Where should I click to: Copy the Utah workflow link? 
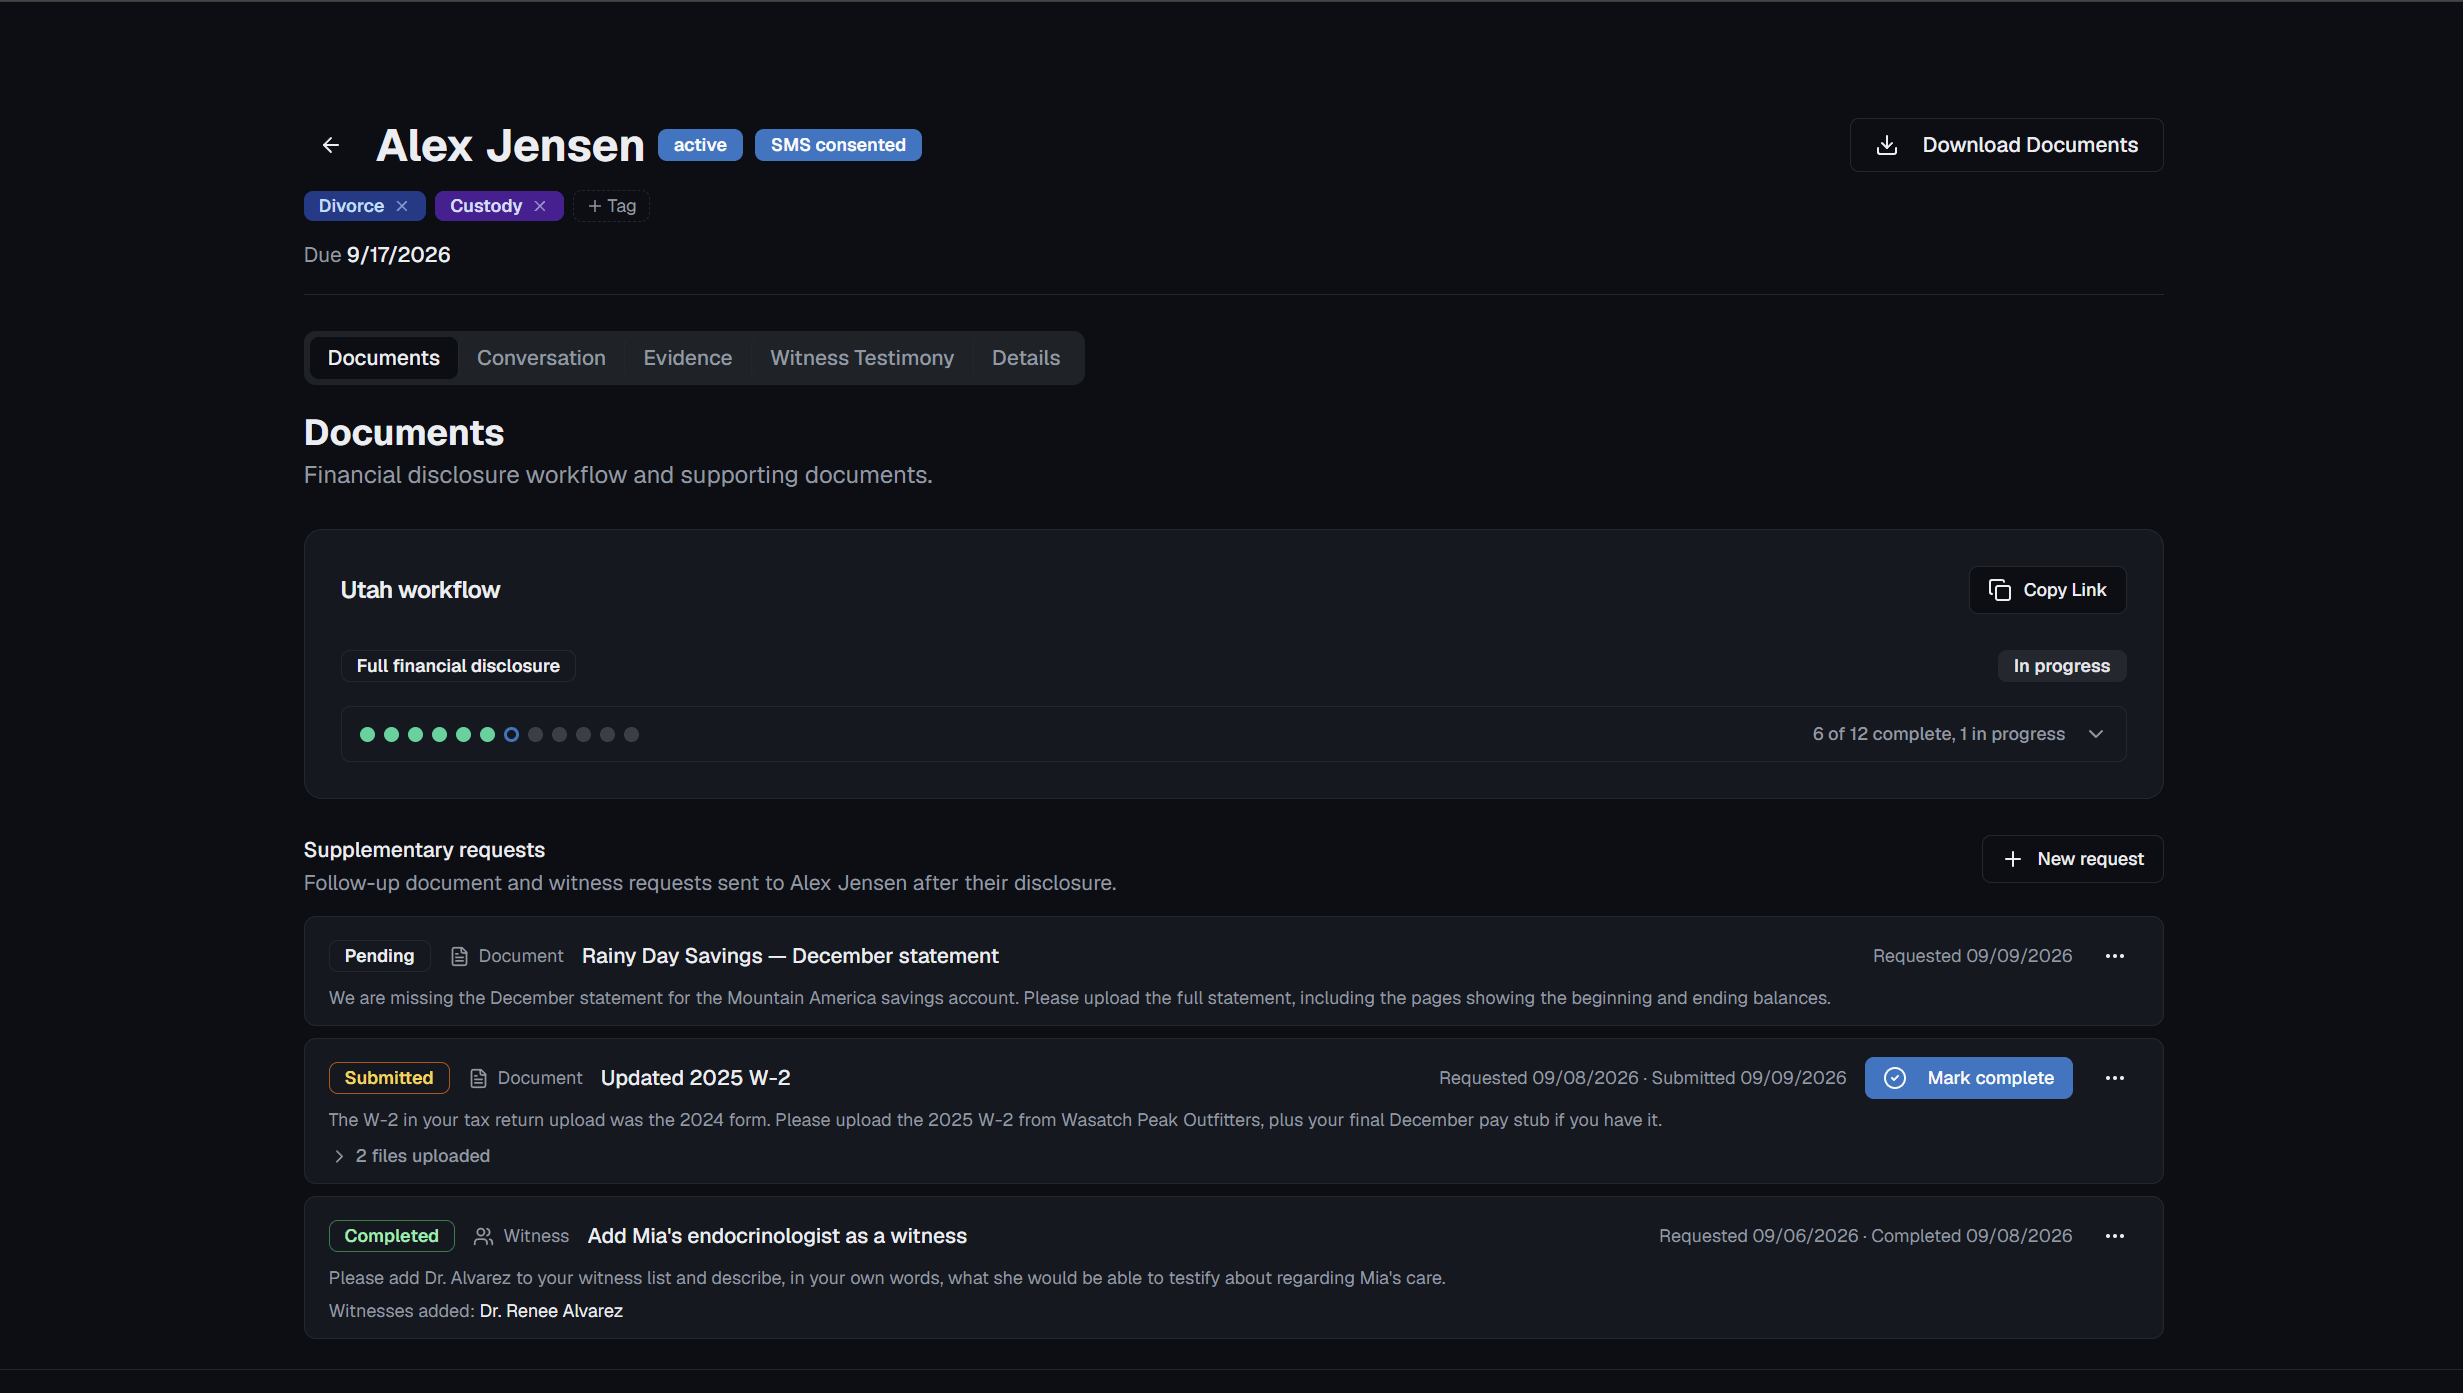click(x=2048, y=590)
